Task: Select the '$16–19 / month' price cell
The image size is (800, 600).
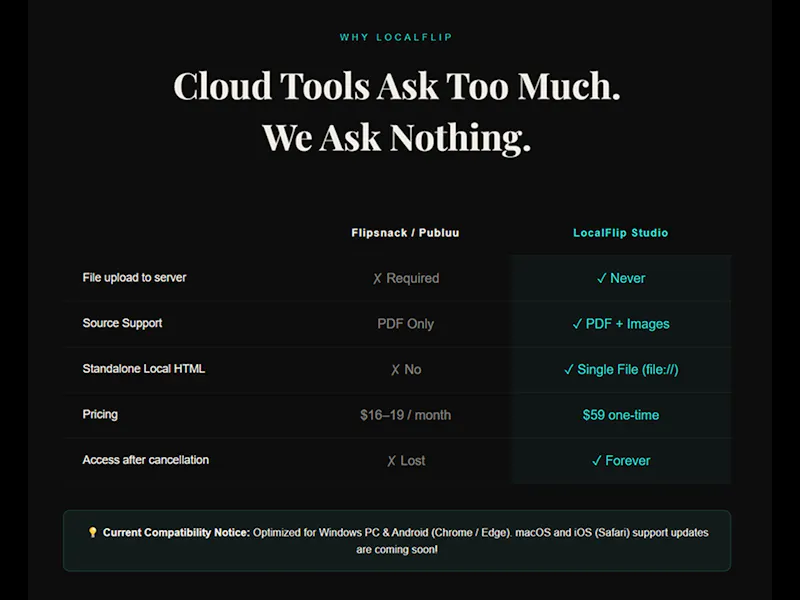Action: (406, 415)
